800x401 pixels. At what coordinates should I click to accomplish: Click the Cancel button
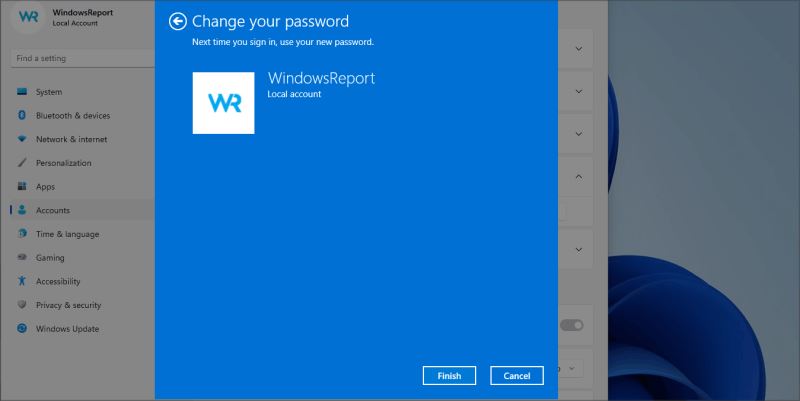click(x=517, y=375)
